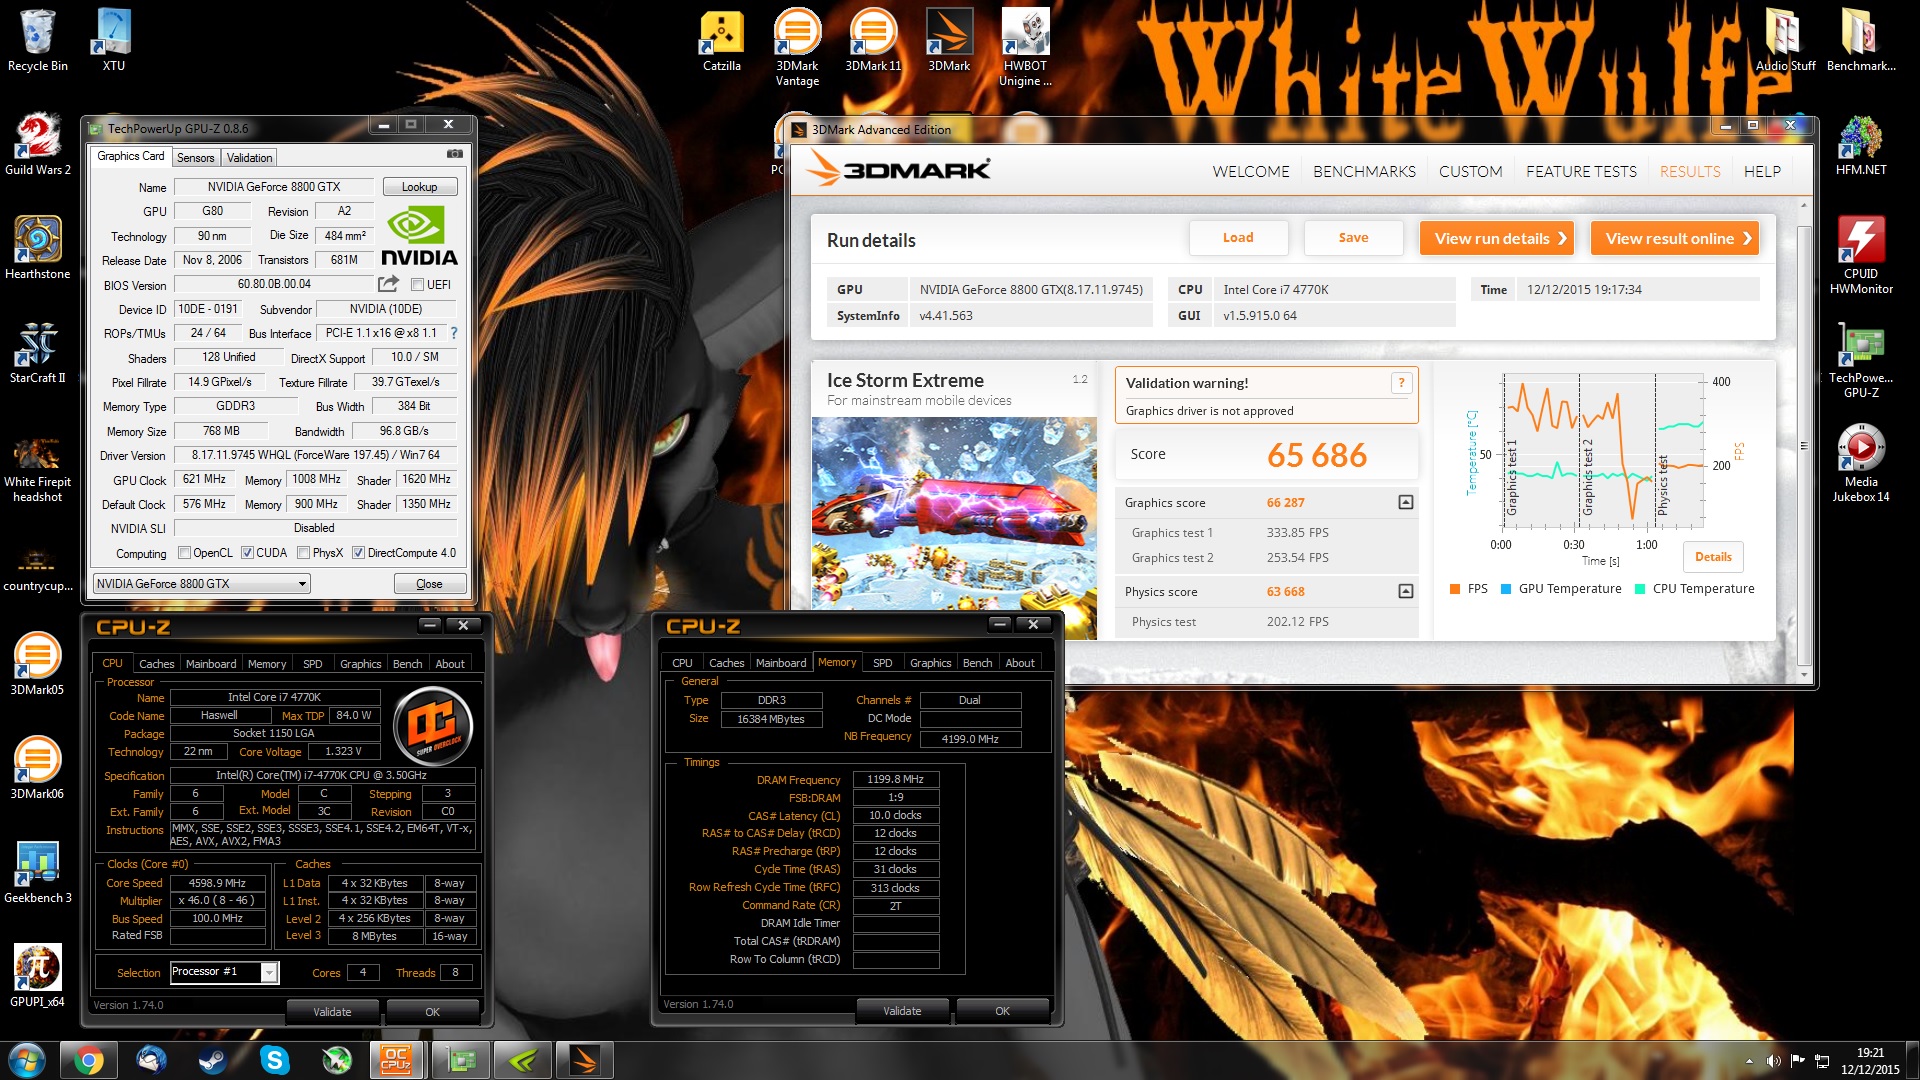The image size is (1920, 1080).
Task: Open the CPUID HWMonitor desktop icon
Action: tap(1861, 256)
